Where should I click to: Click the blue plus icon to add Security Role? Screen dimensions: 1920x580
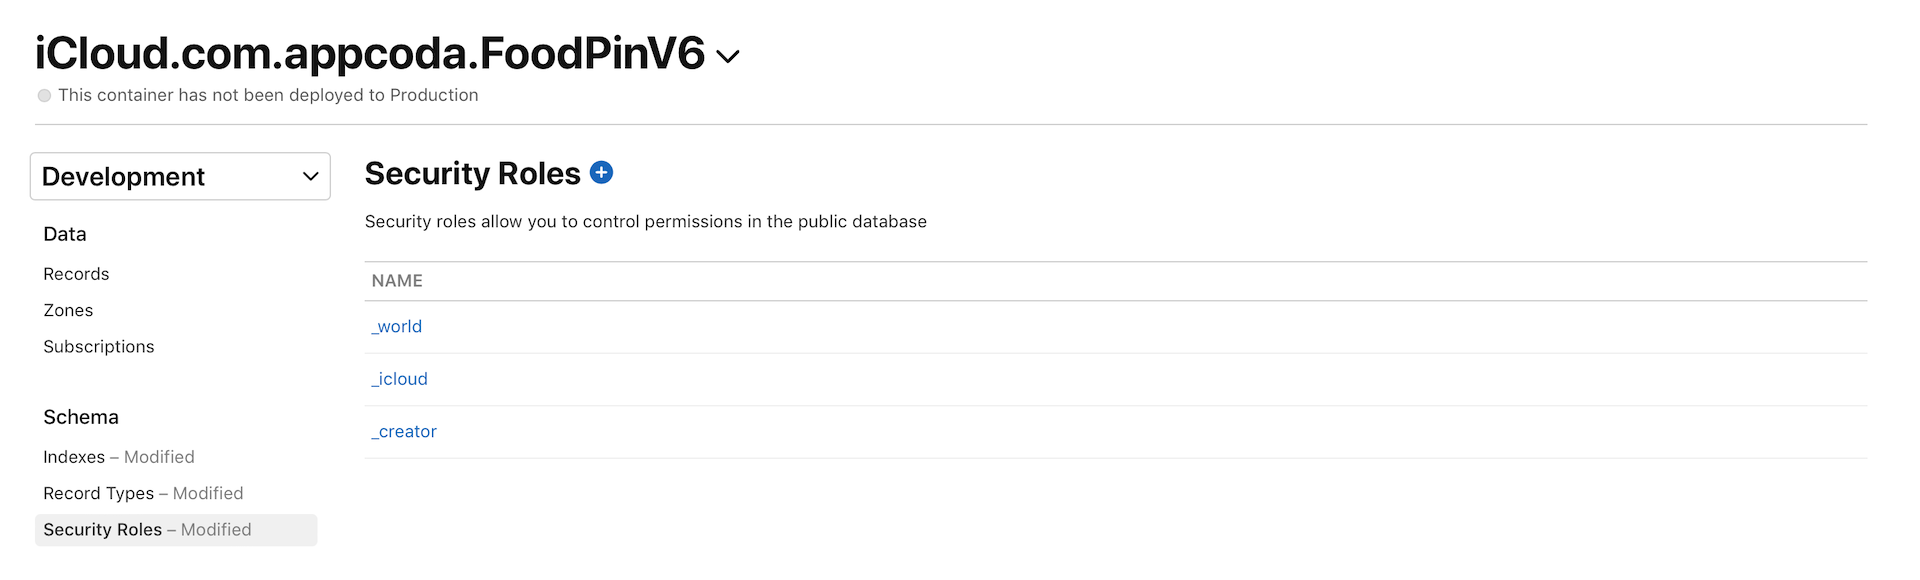click(601, 172)
